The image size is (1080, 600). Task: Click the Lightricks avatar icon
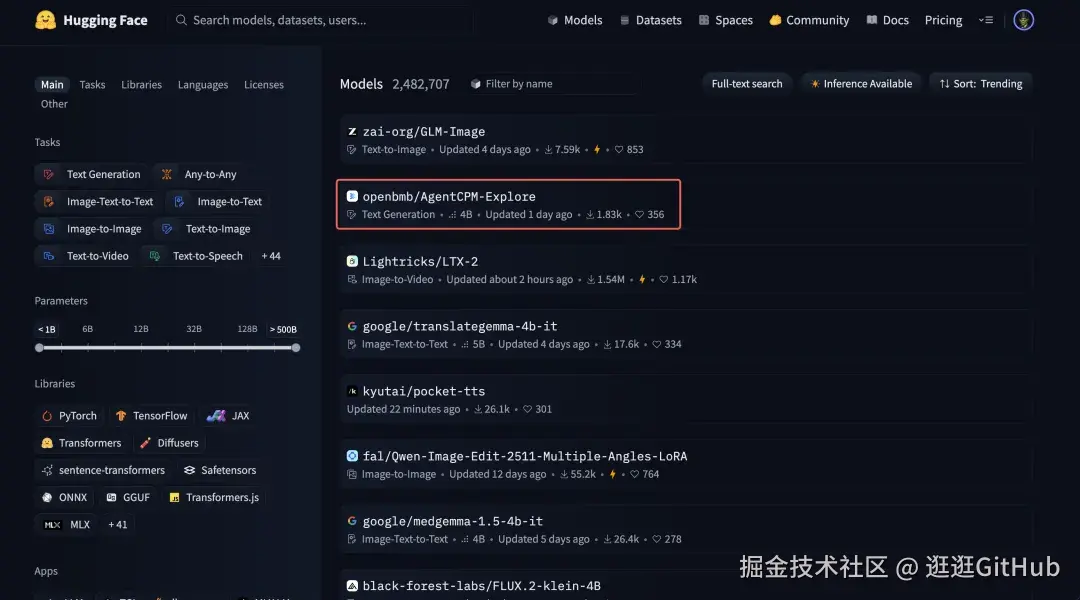click(x=352, y=261)
